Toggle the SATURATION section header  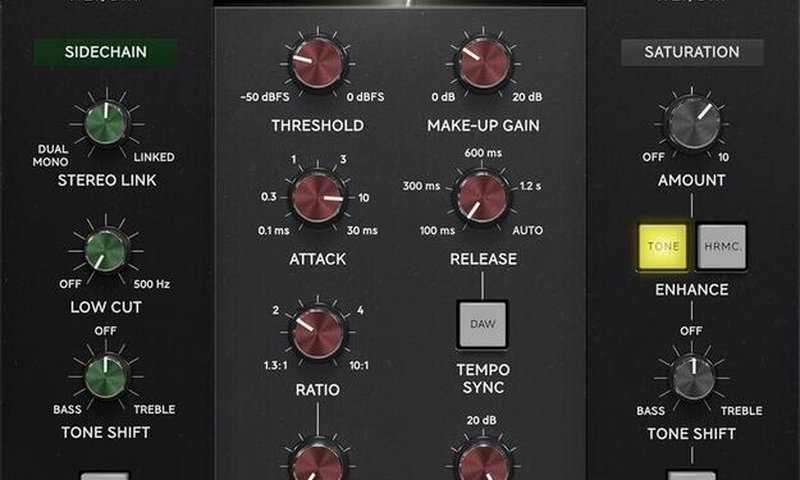pos(692,52)
